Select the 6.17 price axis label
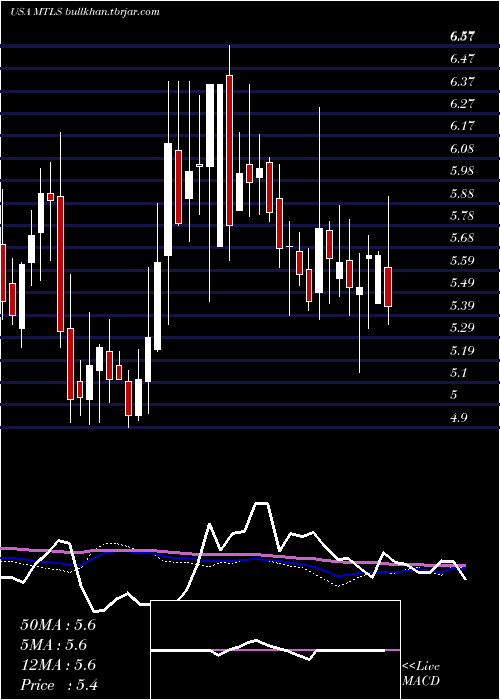This screenshot has width=500, height=700. pyautogui.click(x=462, y=126)
